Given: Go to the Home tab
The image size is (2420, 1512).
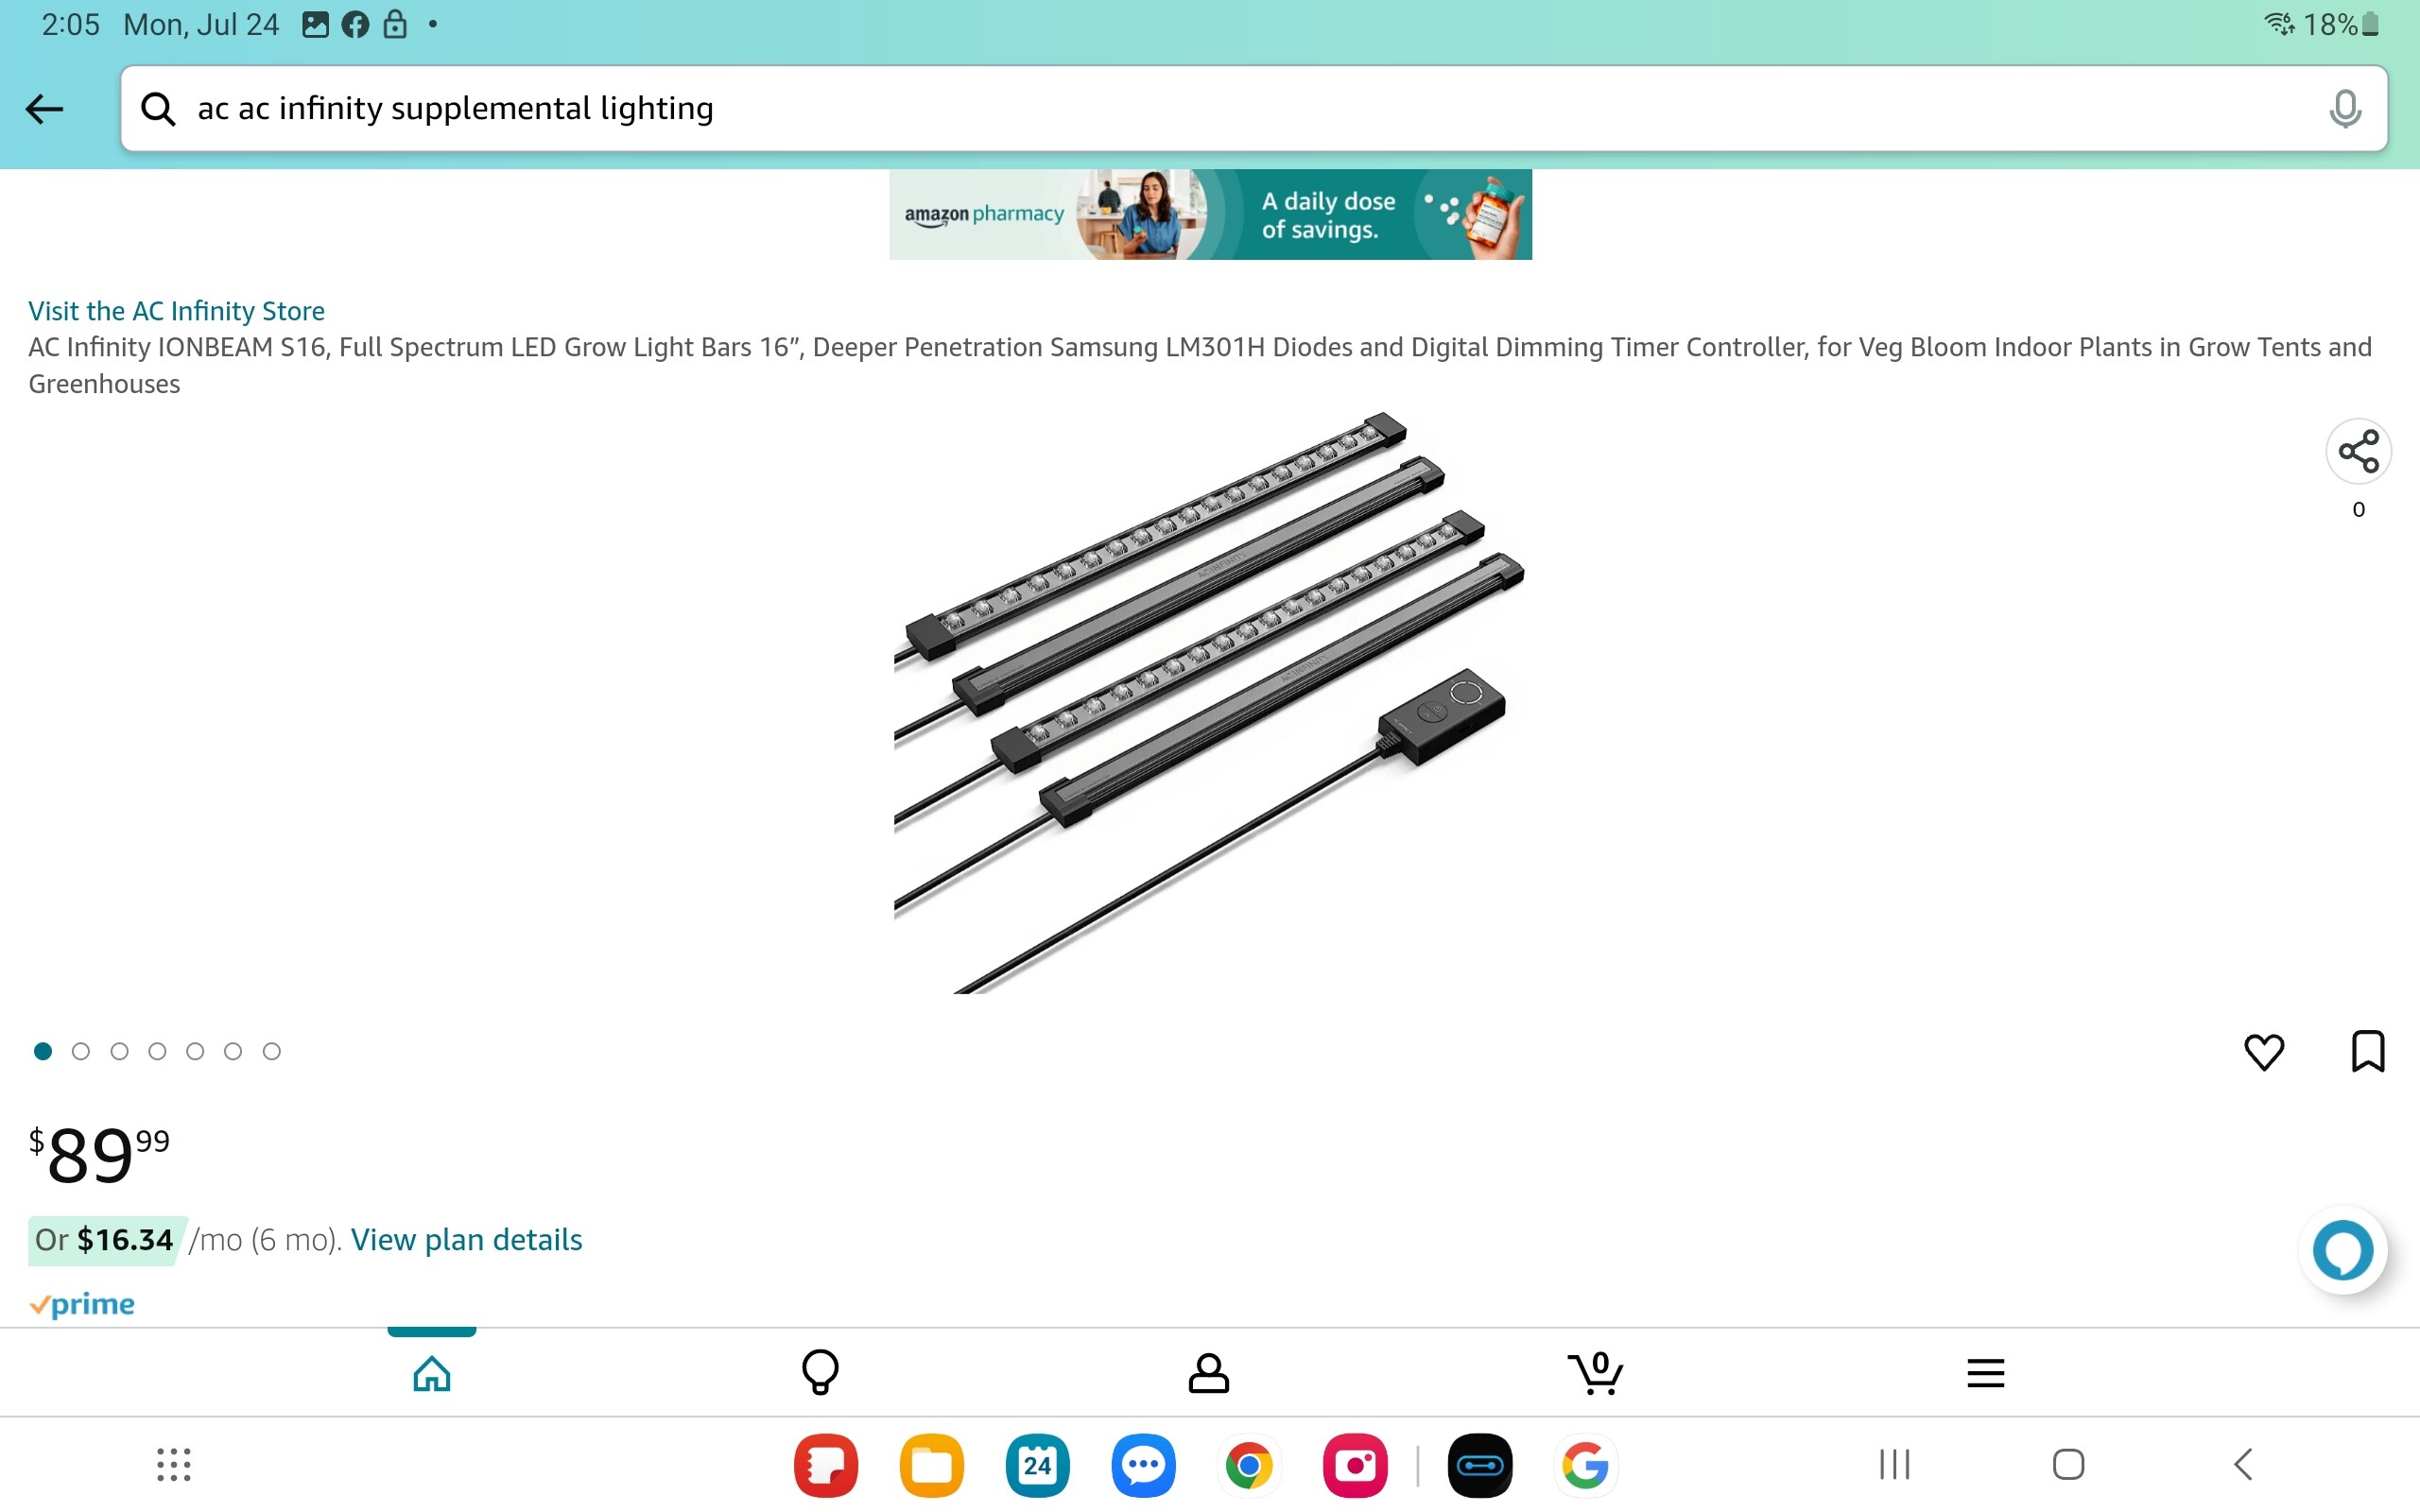Looking at the screenshot, I should [432, 1373].
